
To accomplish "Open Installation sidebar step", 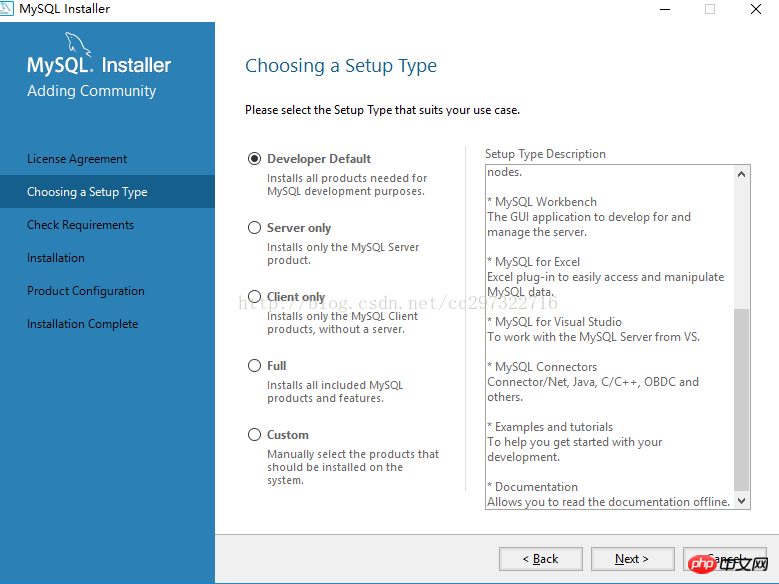I will [56, 258].
